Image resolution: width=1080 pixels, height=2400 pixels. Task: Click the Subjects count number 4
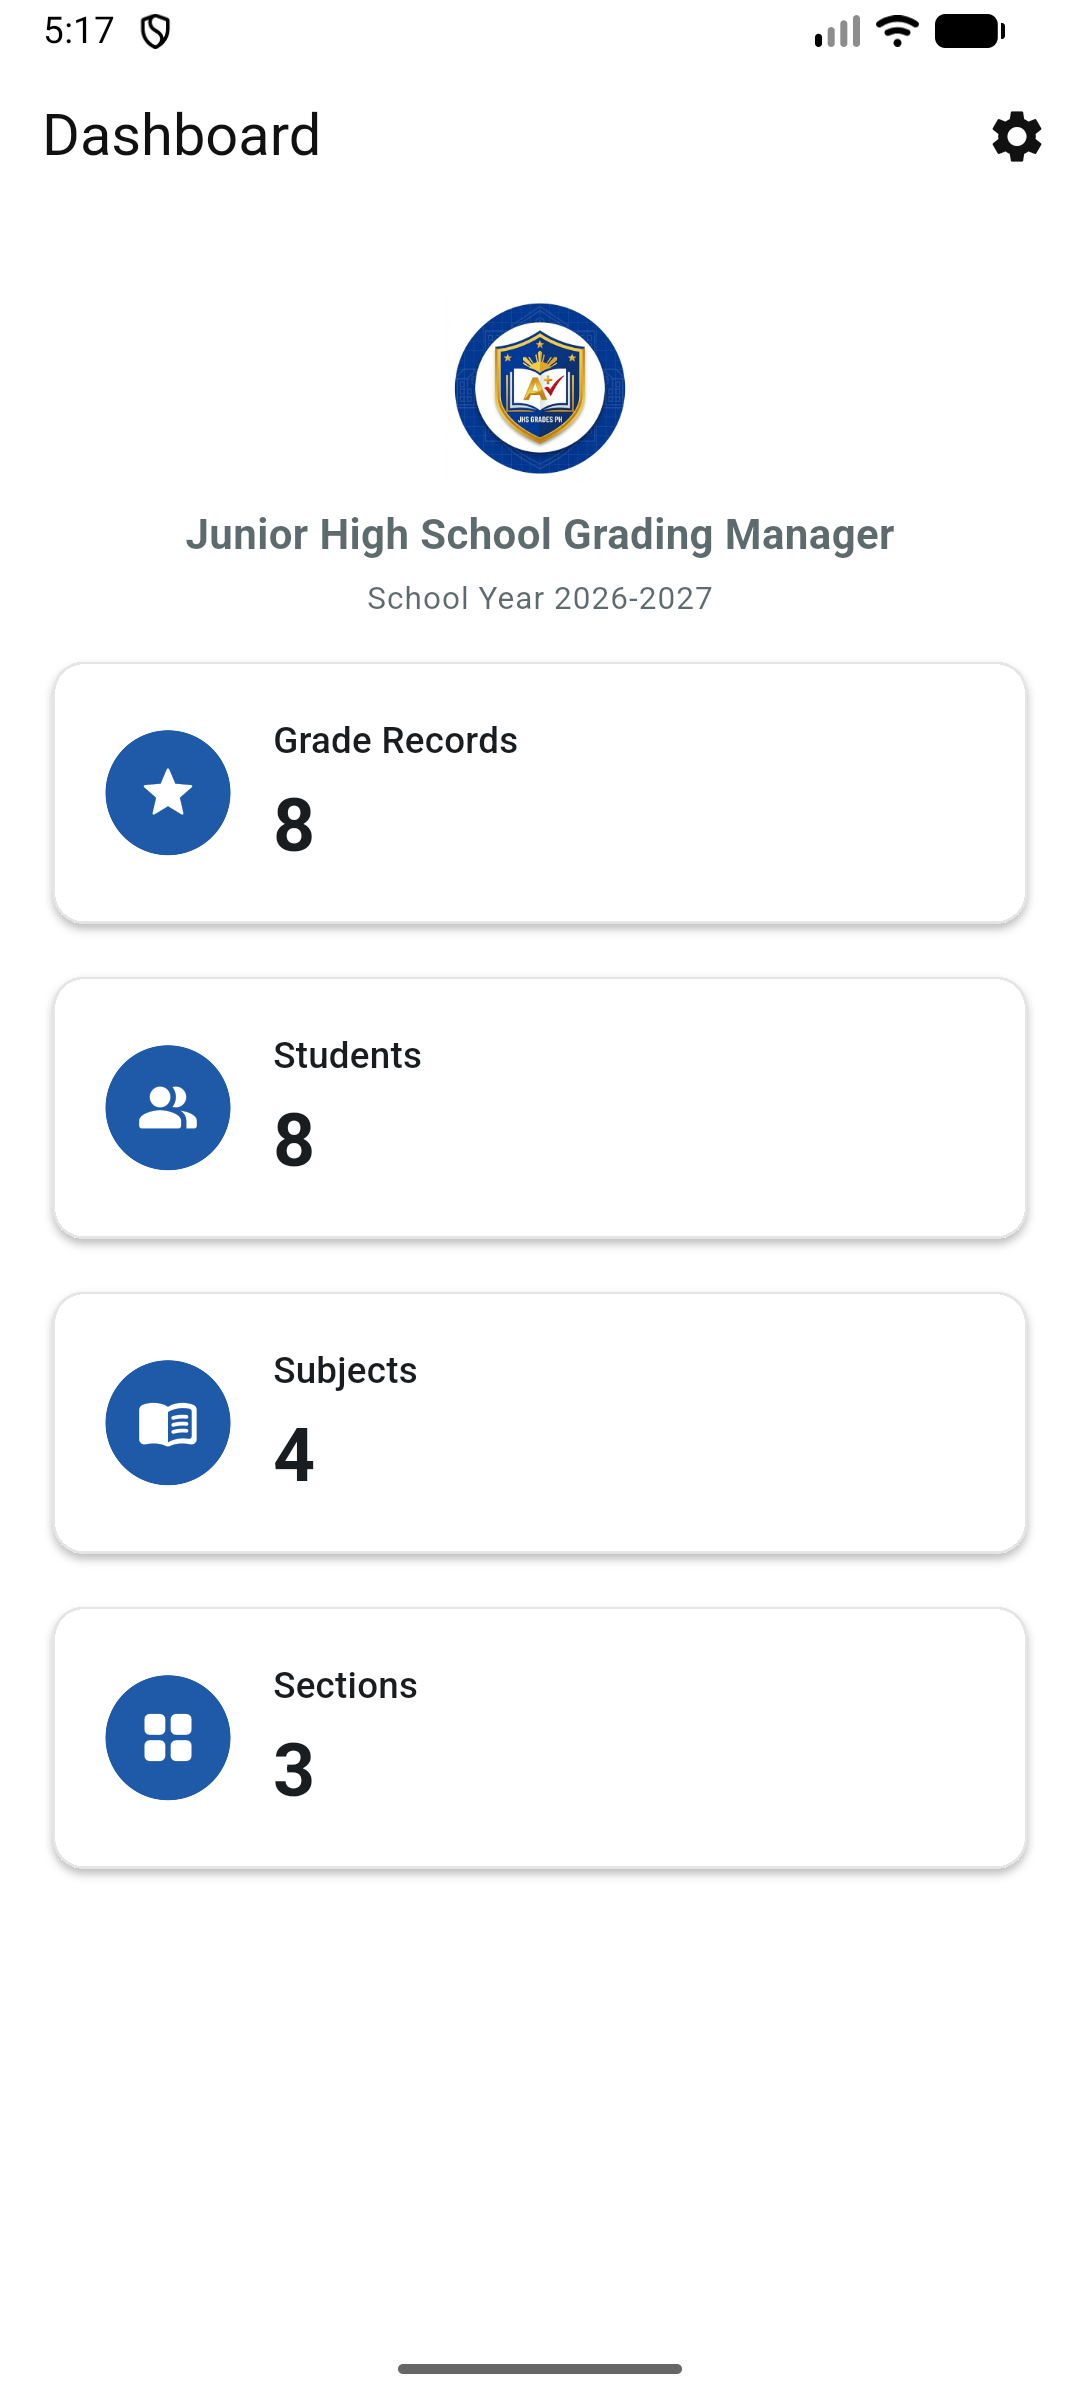pos(294,1455)
